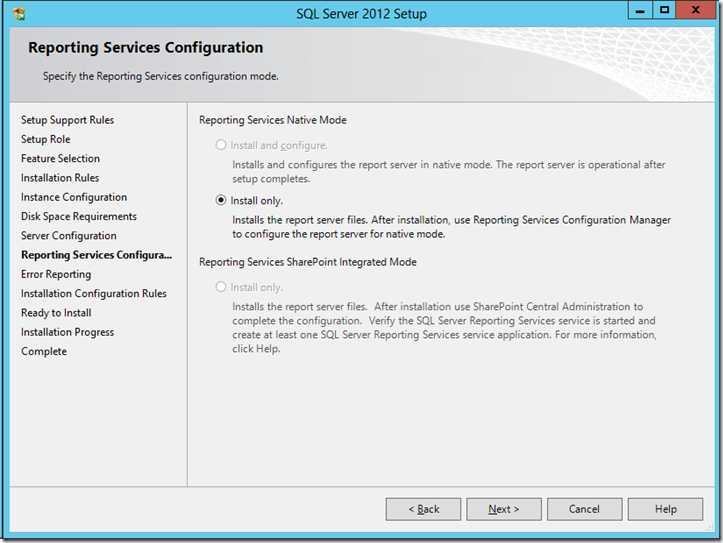Screen dimensions: 723x543
Task: Click description starting "Installs and configures the report server"
Action: coord(449,171)
